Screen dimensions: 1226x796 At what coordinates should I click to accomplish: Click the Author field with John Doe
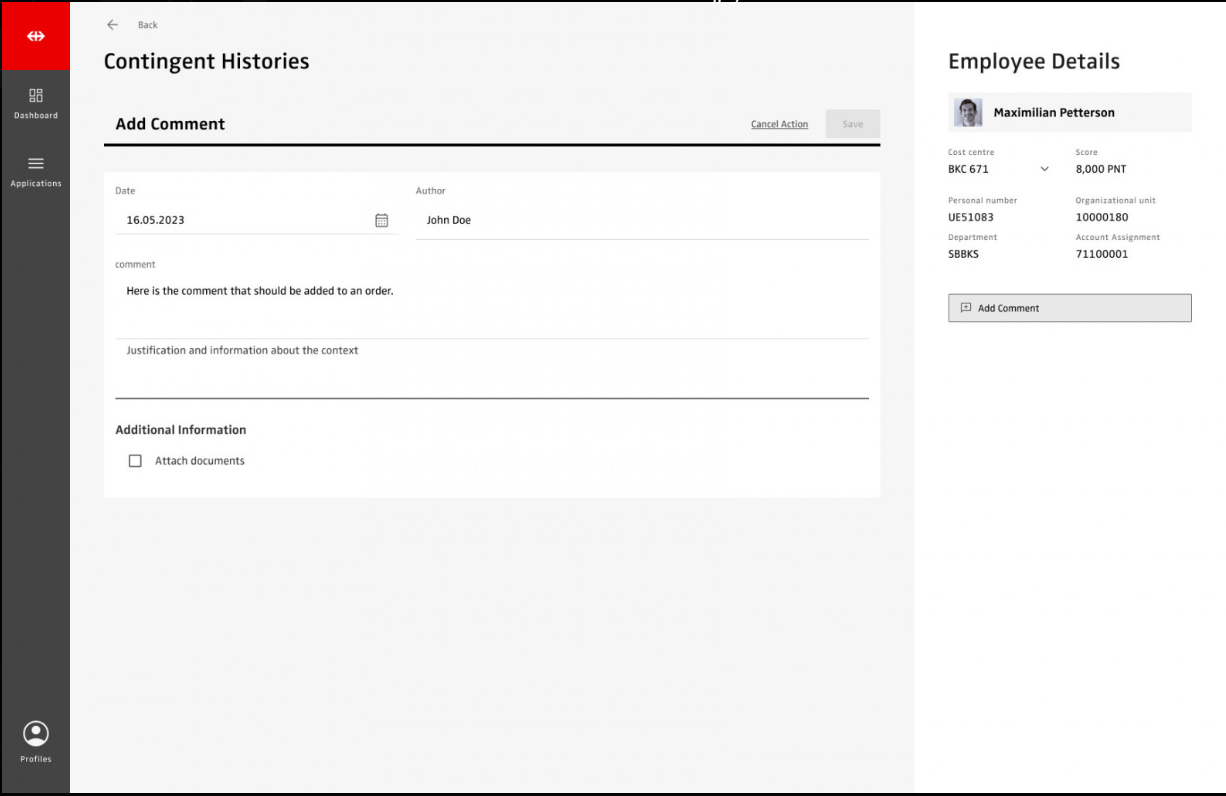pyautogui.click(x=640, y=220)
